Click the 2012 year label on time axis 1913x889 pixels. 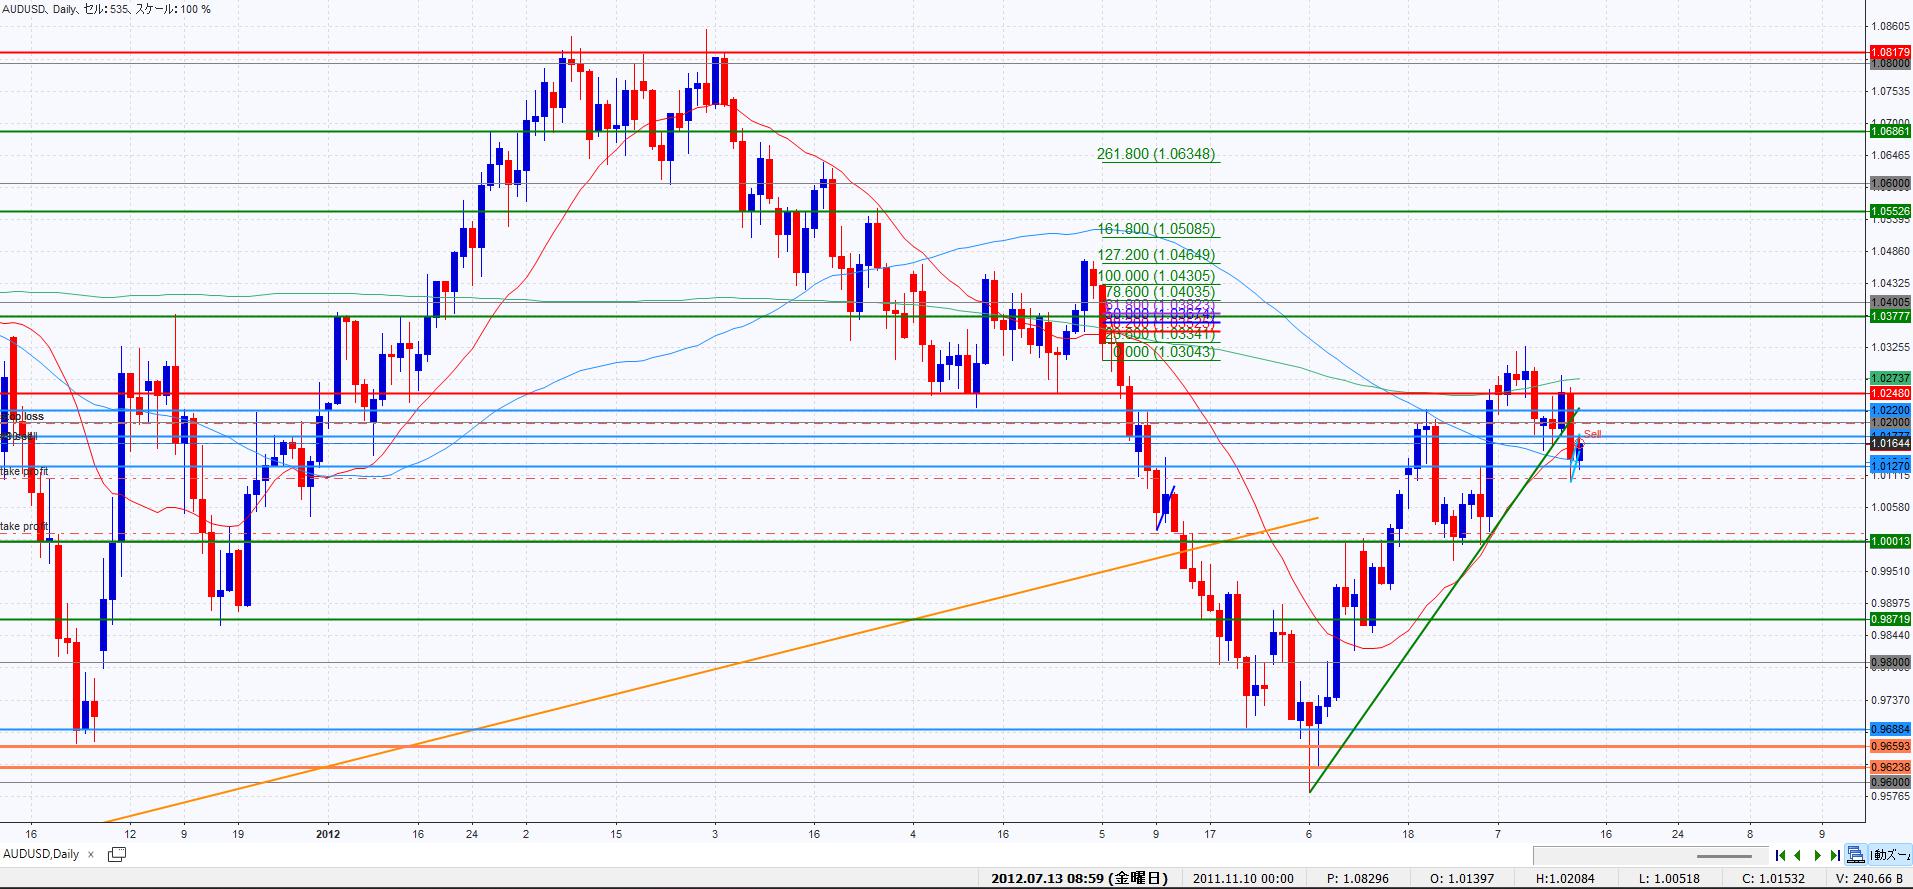pyautogui.click(x=328, y=833)
